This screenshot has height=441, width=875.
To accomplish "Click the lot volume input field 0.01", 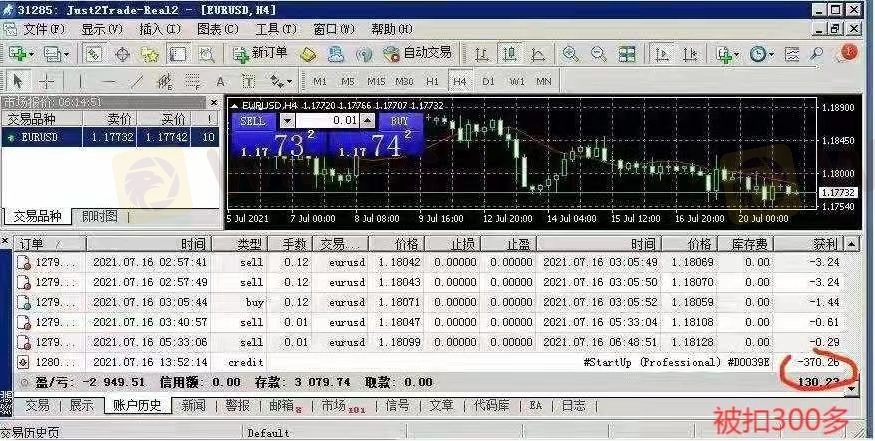I will tap(326, 121).
